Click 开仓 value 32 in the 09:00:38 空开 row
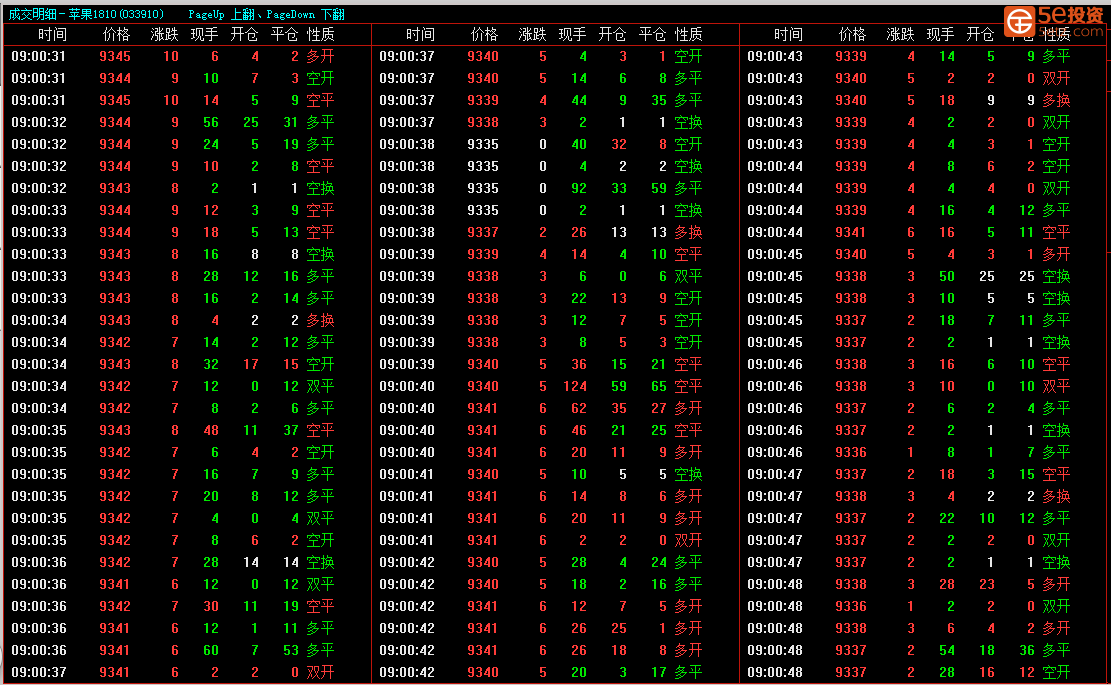 619,145
